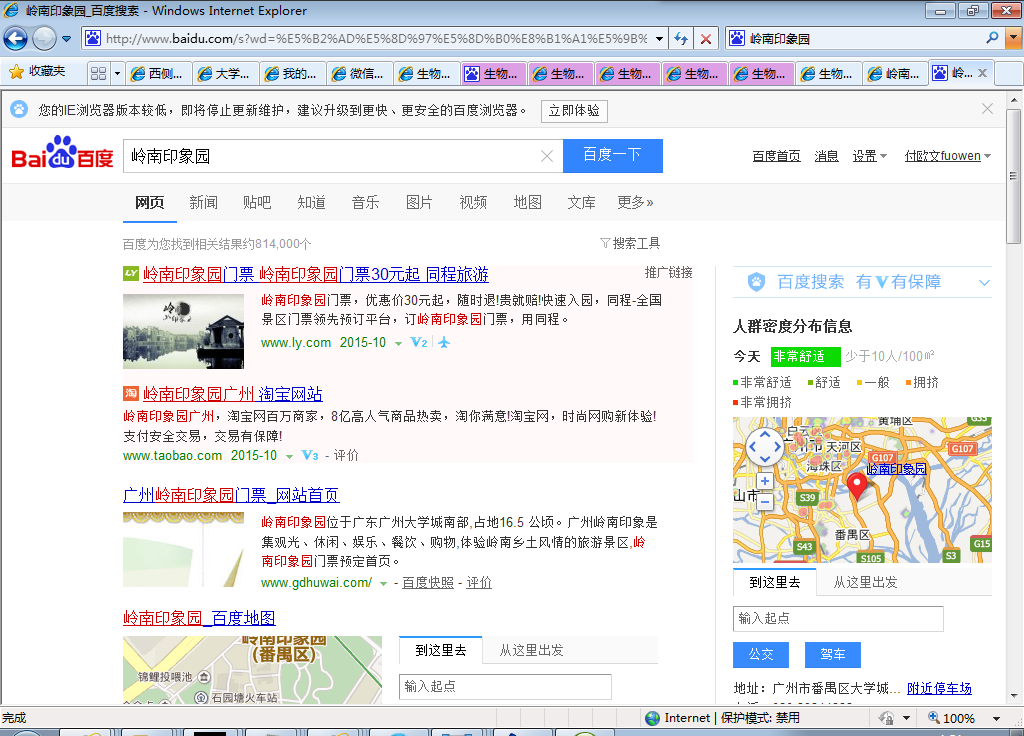Clear the Baidu search box with X
This screenshot has width=1024, height=736.
[547, 156]
